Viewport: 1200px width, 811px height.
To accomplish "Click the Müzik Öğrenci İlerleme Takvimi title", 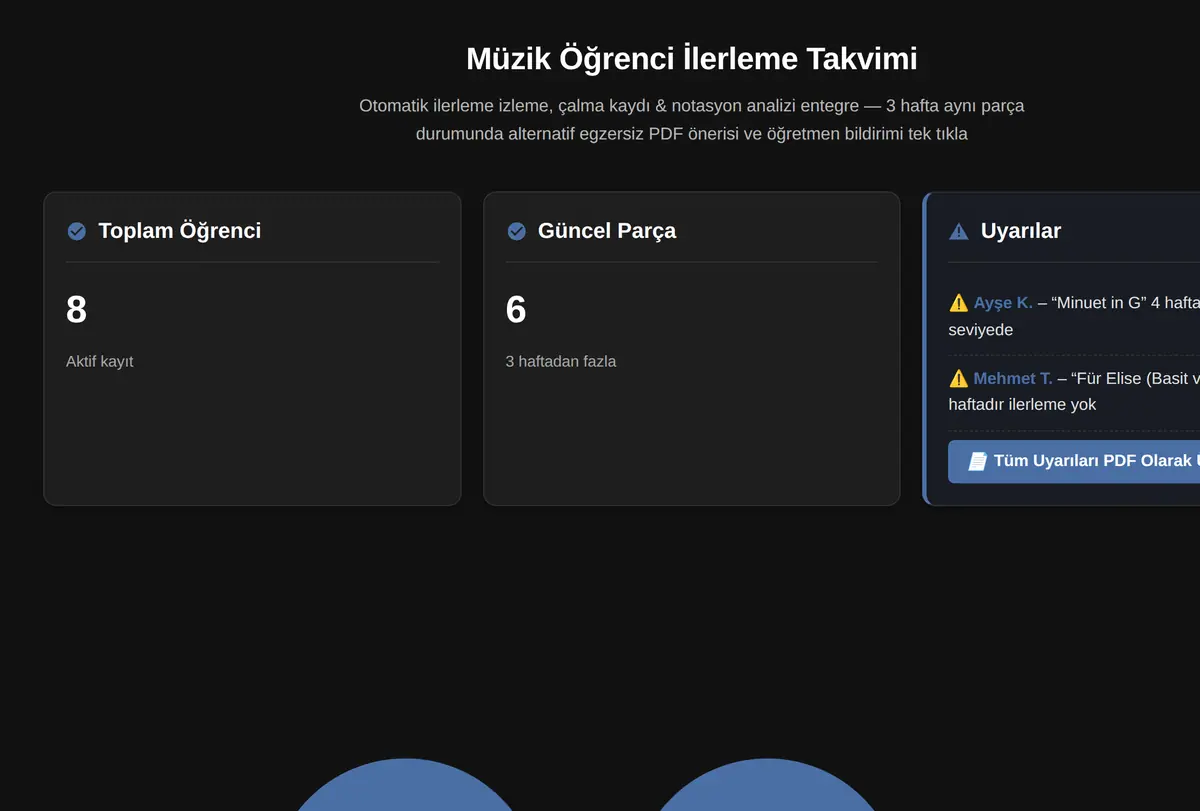I will click(x=692, y=59).
